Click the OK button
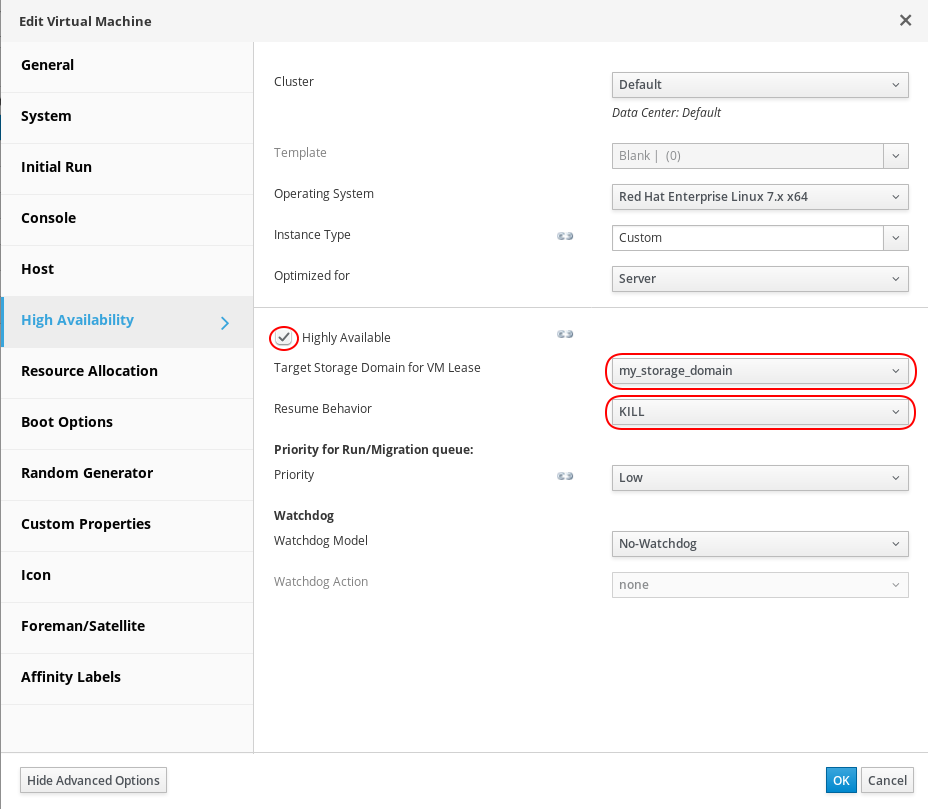 coord(841,781)
